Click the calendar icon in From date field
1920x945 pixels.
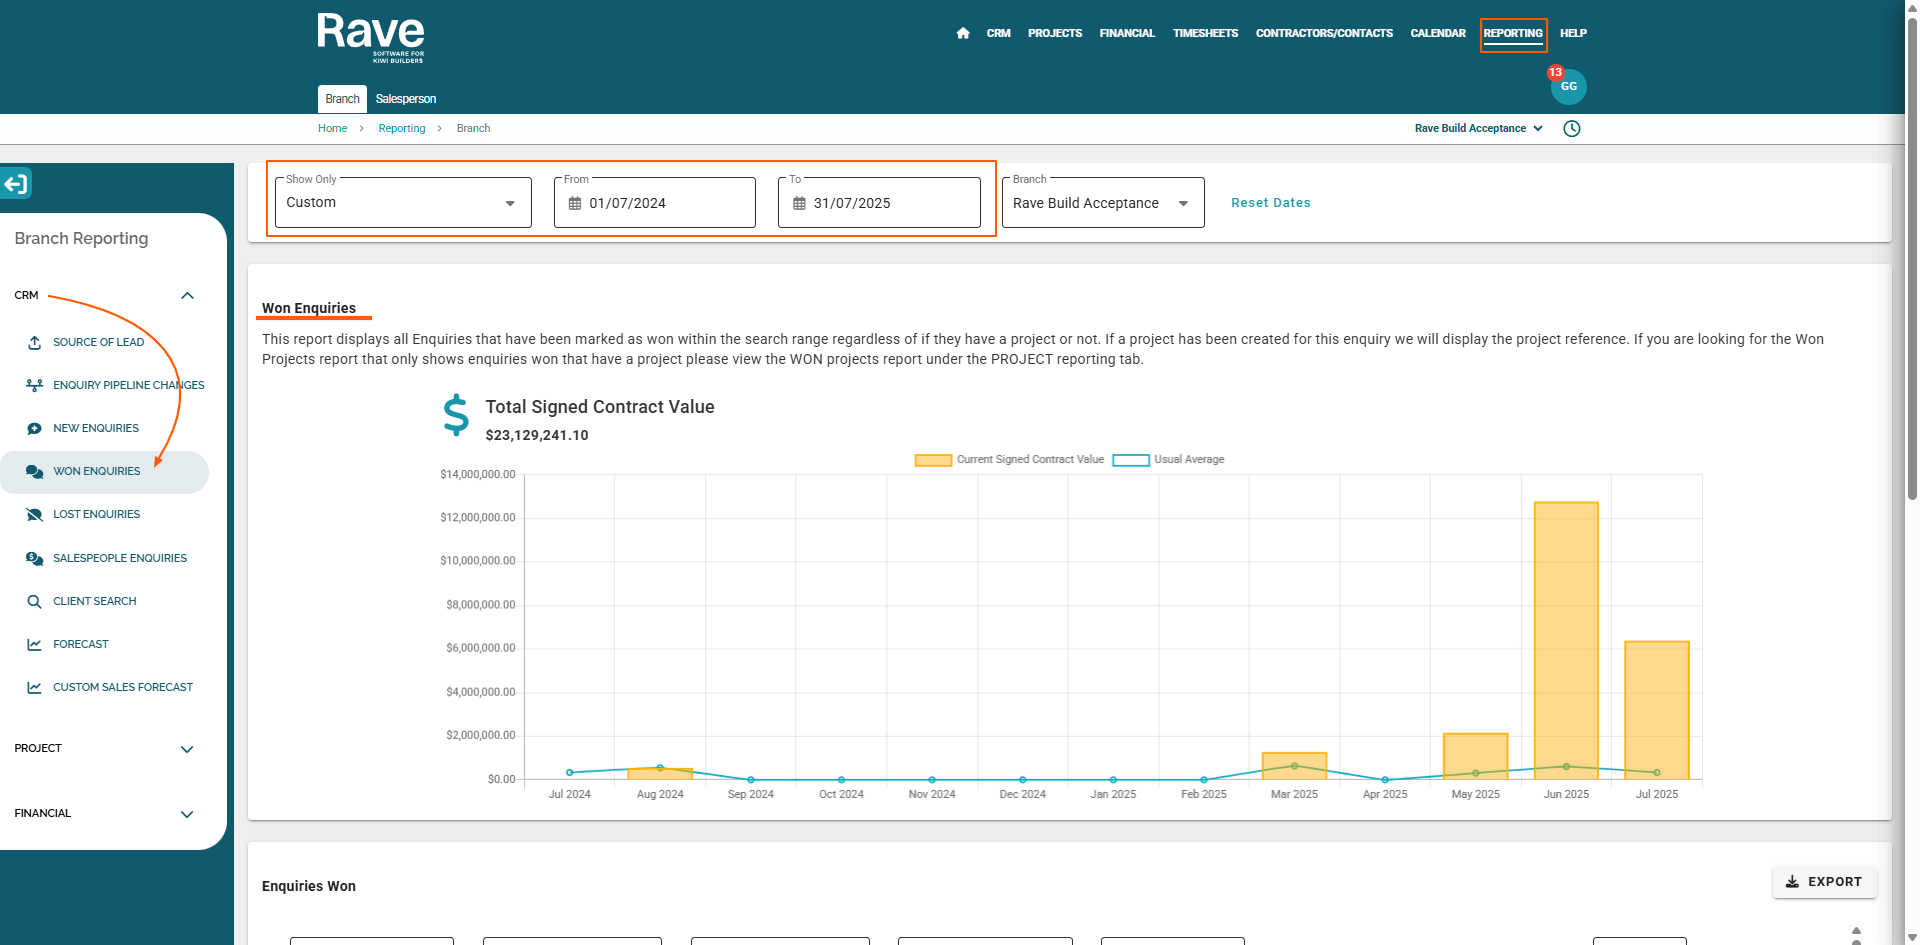click(x=575, y=203)
